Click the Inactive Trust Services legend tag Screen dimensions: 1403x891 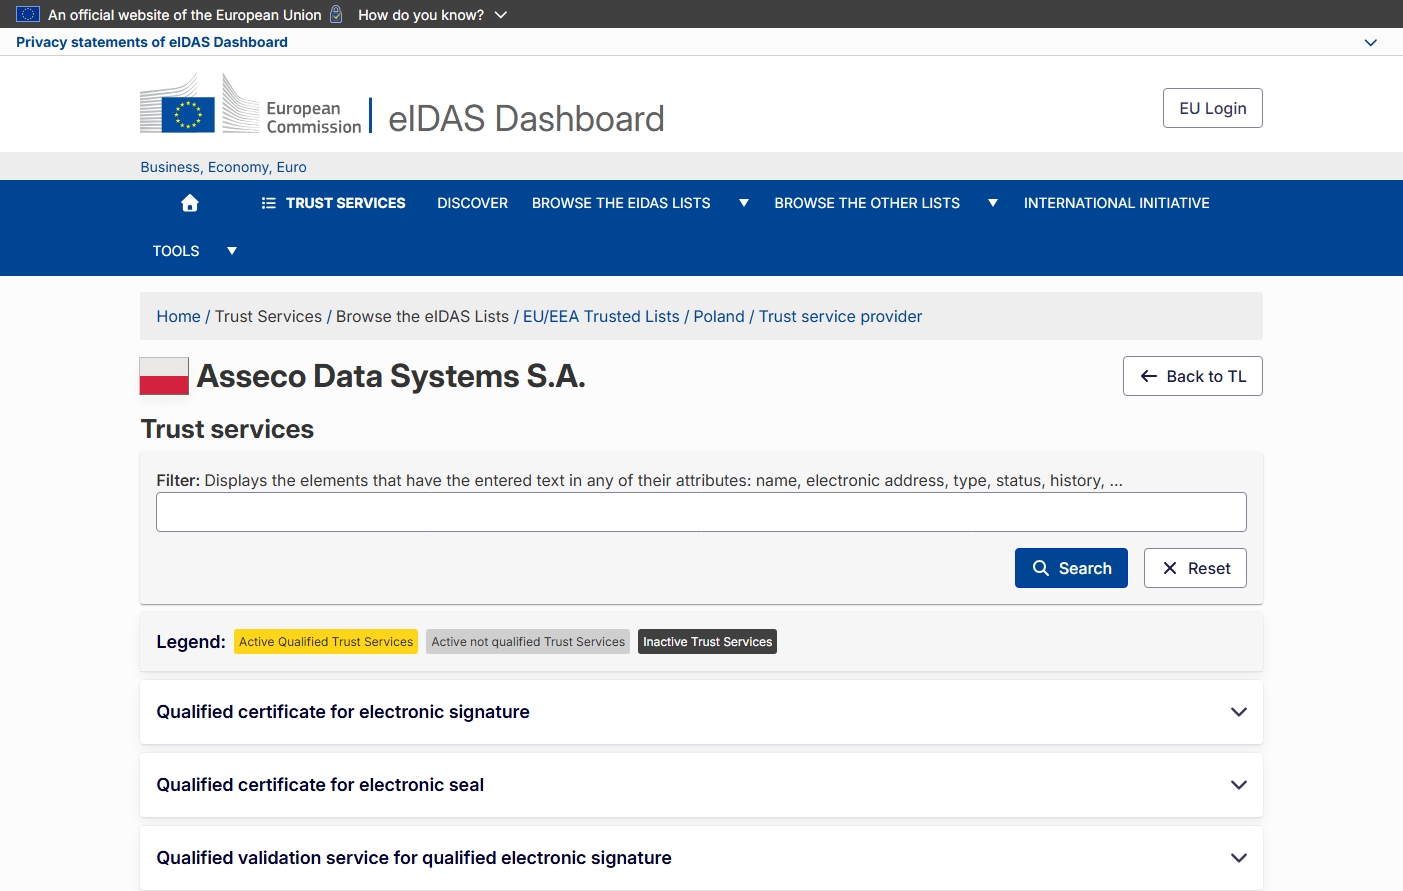[707, 642]
